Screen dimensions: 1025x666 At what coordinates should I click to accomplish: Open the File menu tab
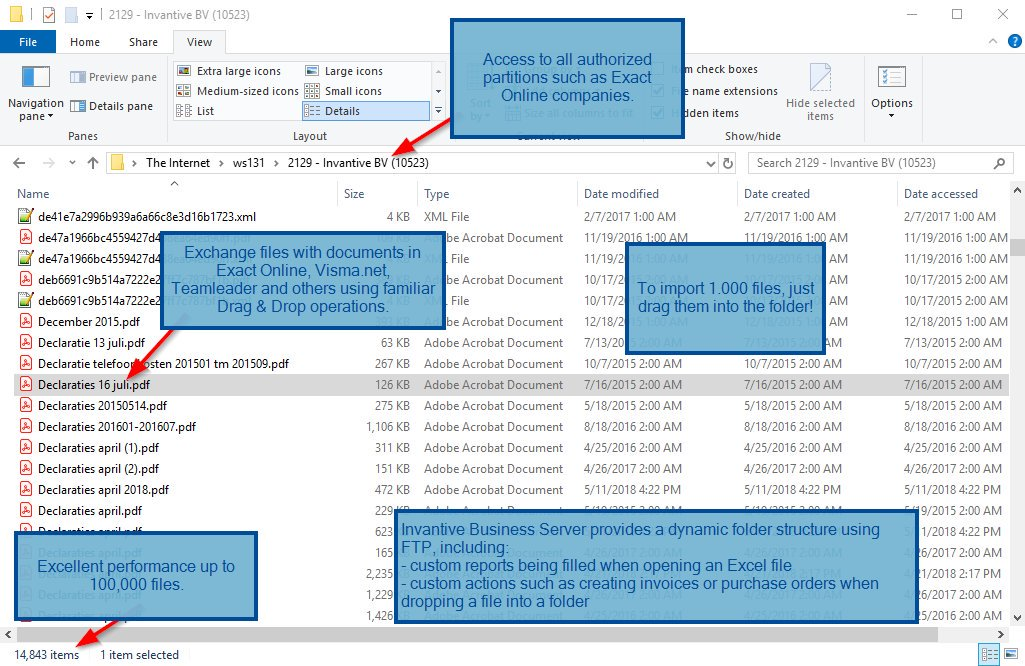coord(28,42)
